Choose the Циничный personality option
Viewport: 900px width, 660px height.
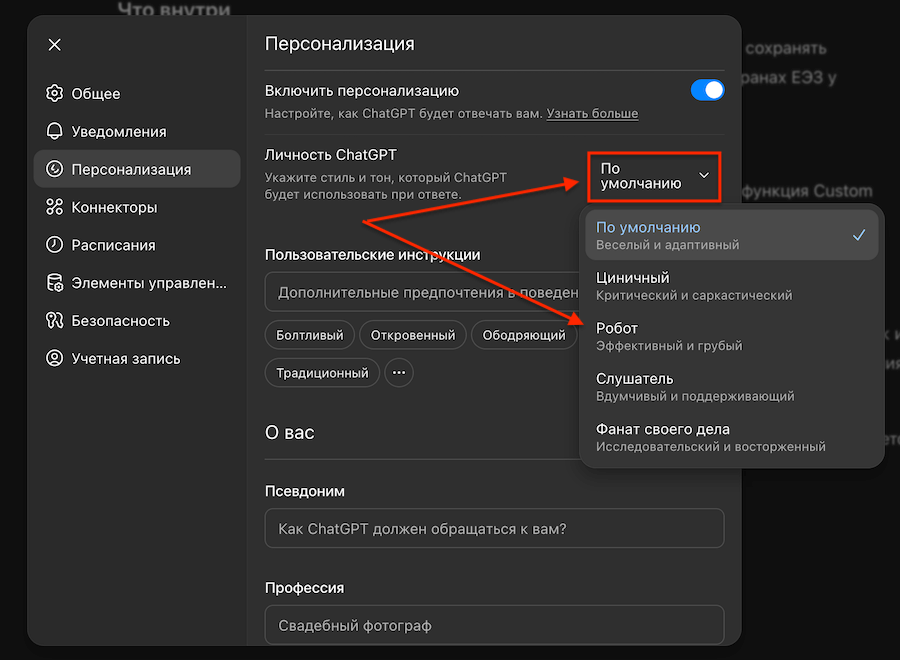(x=732, y=286)
